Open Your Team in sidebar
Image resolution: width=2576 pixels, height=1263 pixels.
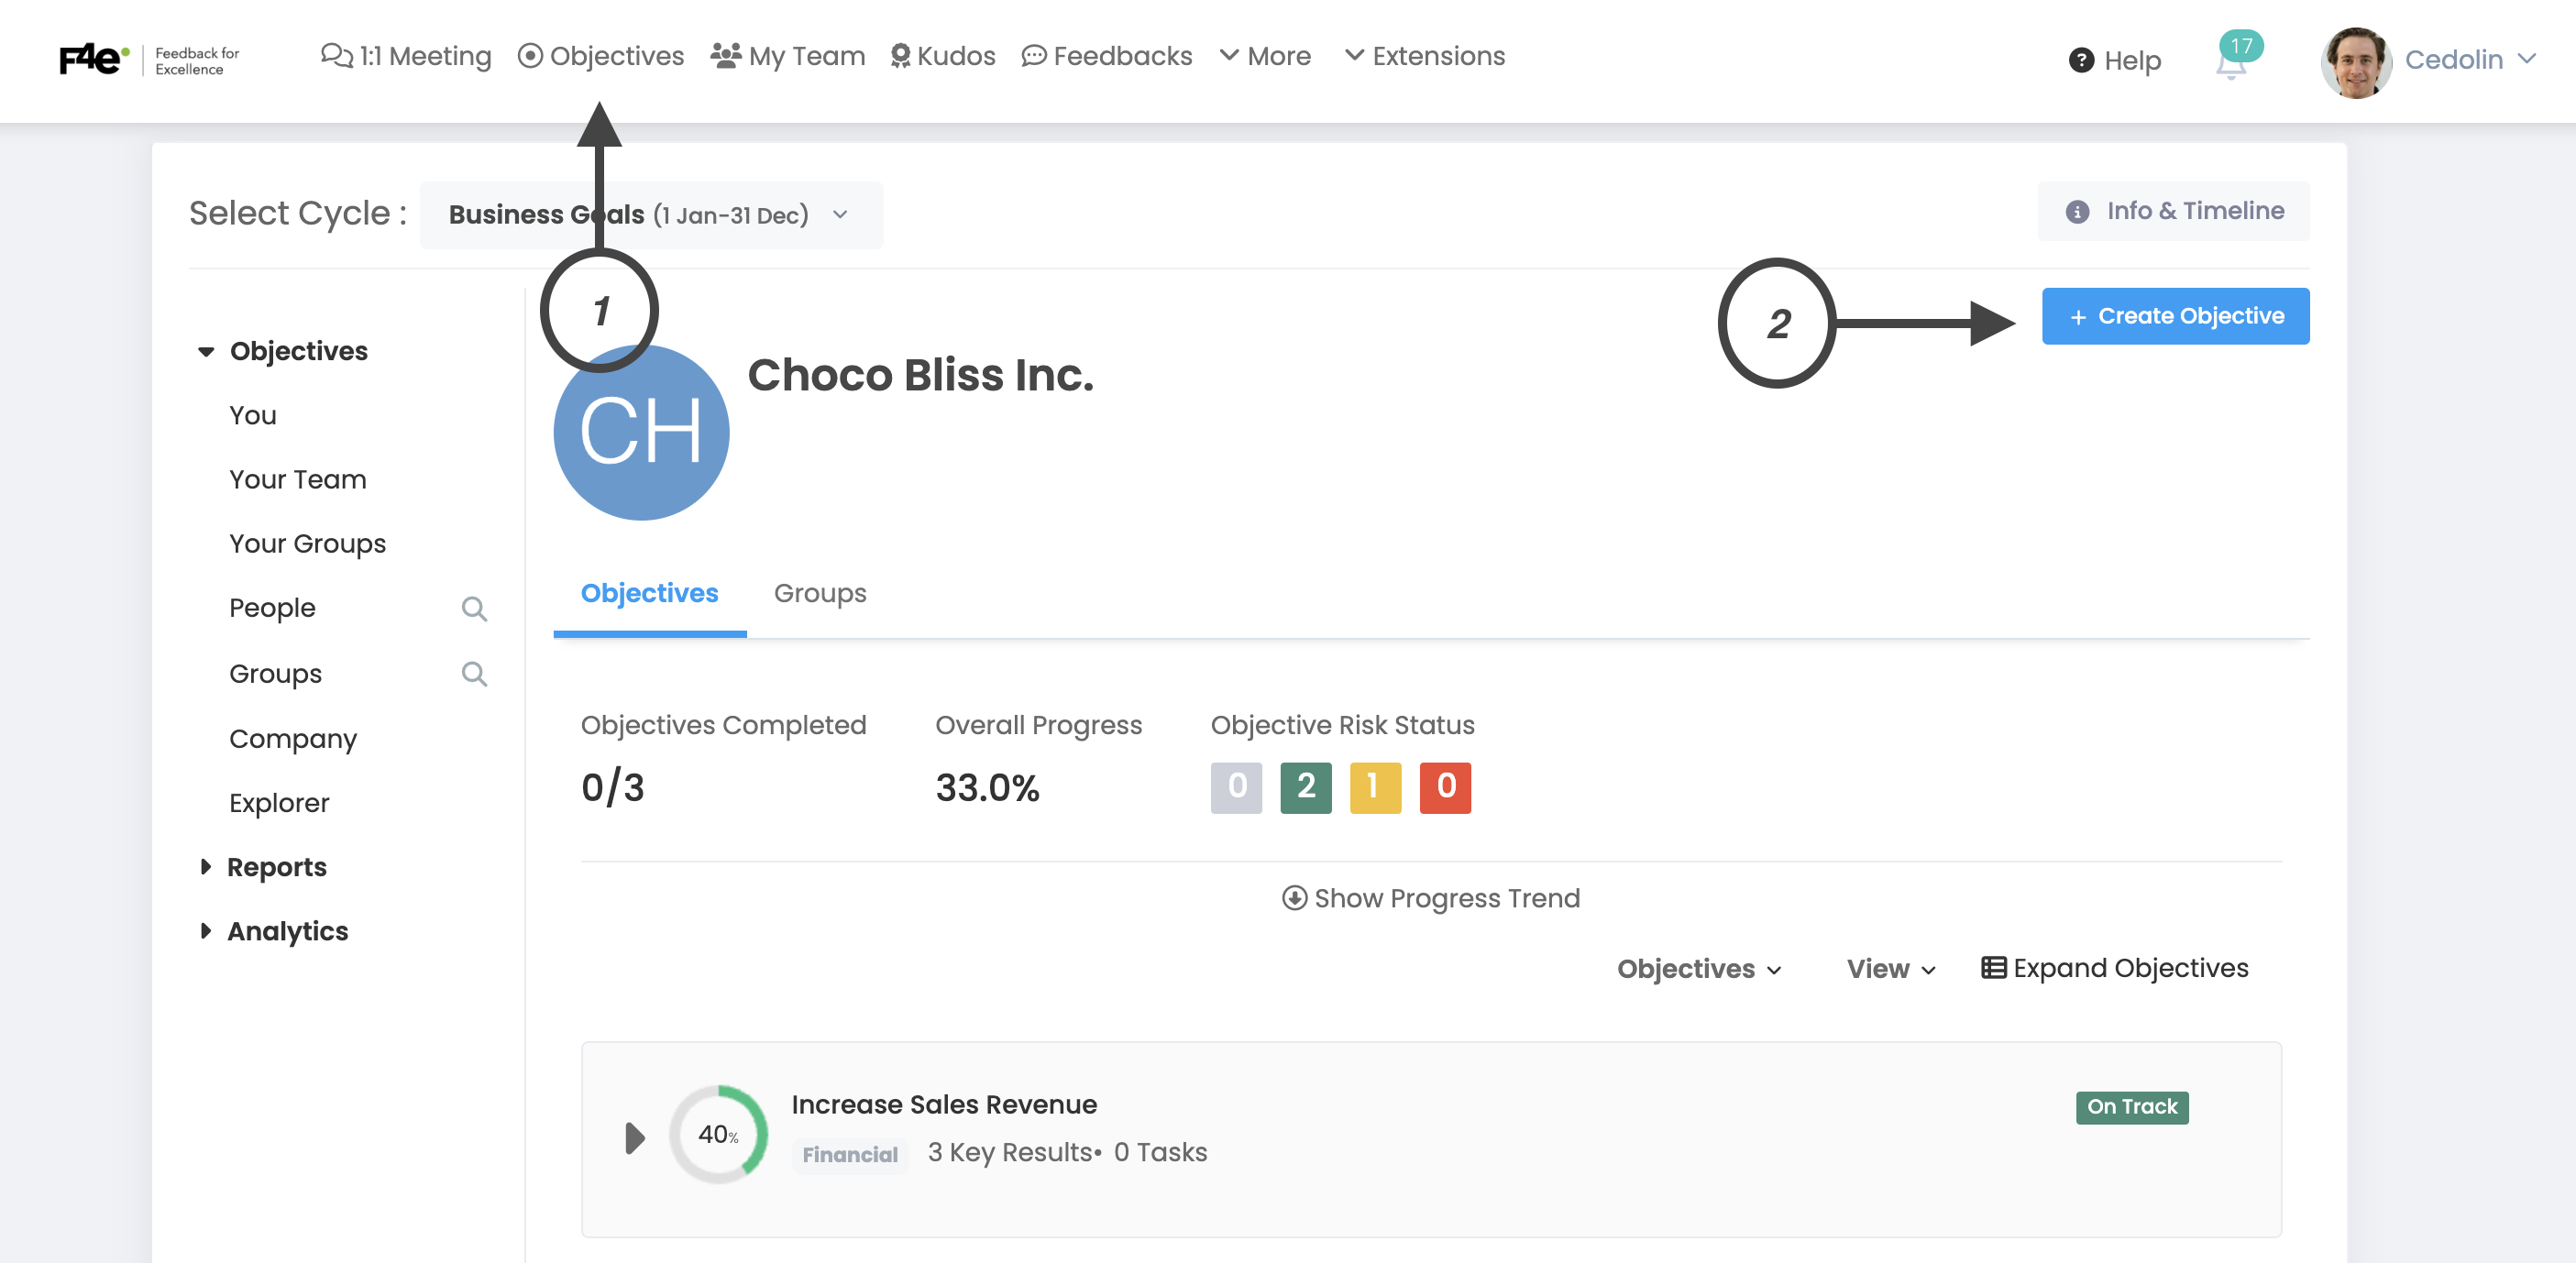[x=298, y=480]
